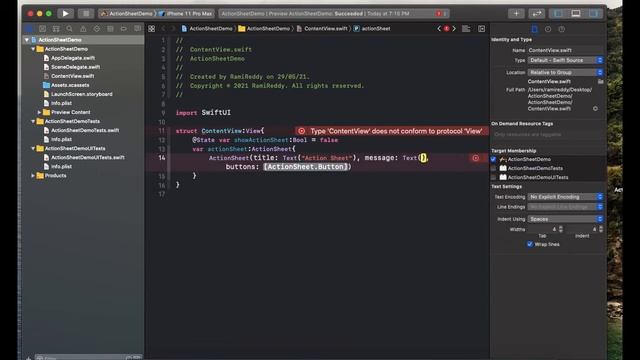Hide the Inspectors panel
Screen dimensions: 640x360
point(593,13)
